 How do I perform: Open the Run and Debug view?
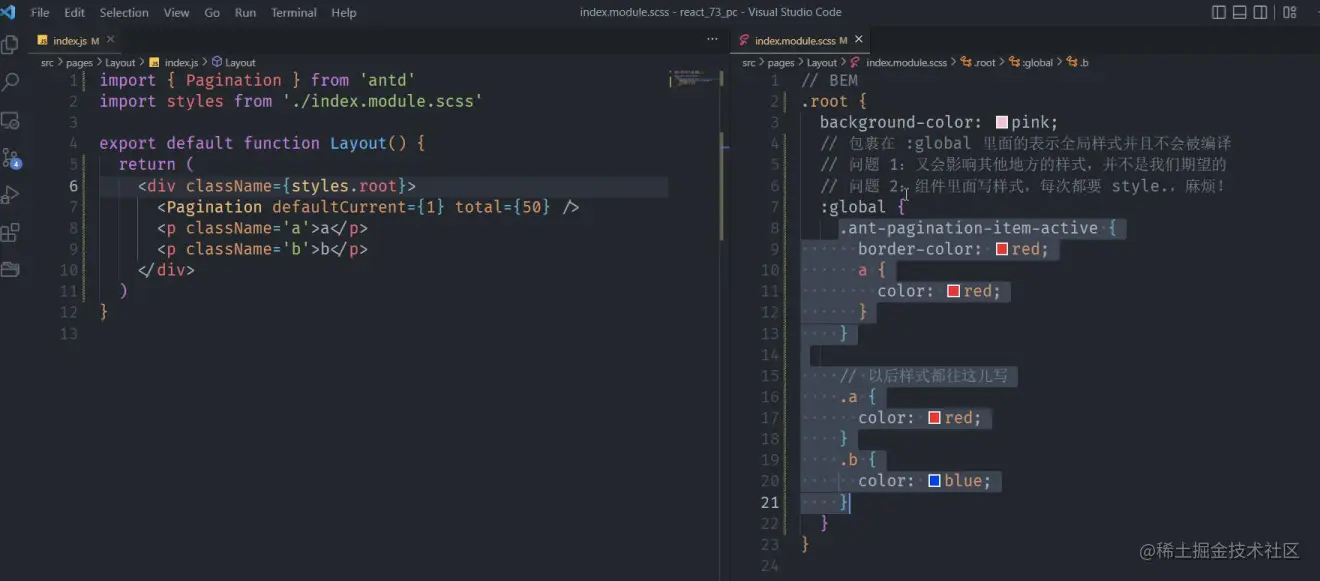[10, 194]
